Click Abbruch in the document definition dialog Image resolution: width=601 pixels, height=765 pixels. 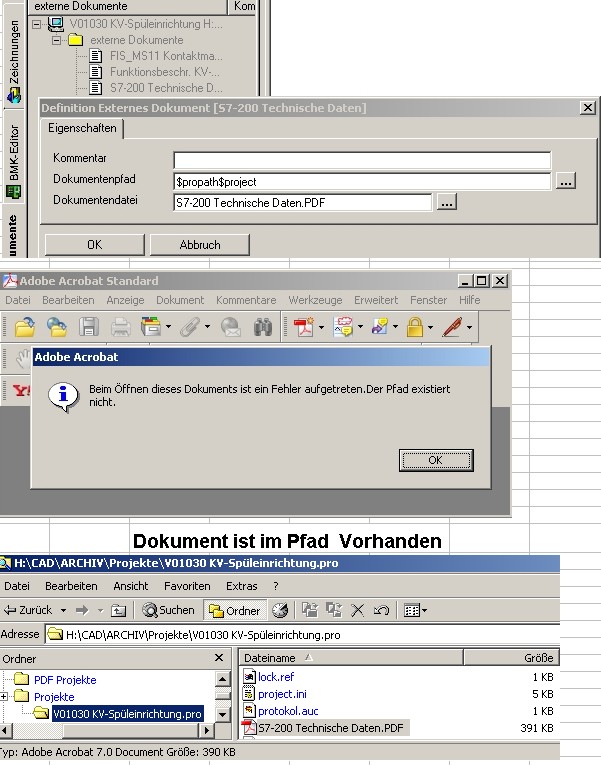pos(200,244)
